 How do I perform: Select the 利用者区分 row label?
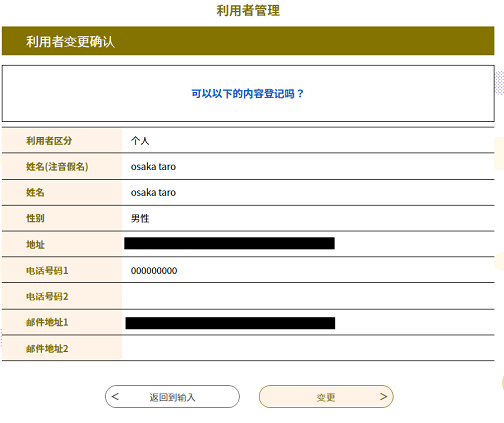(49, 141)
